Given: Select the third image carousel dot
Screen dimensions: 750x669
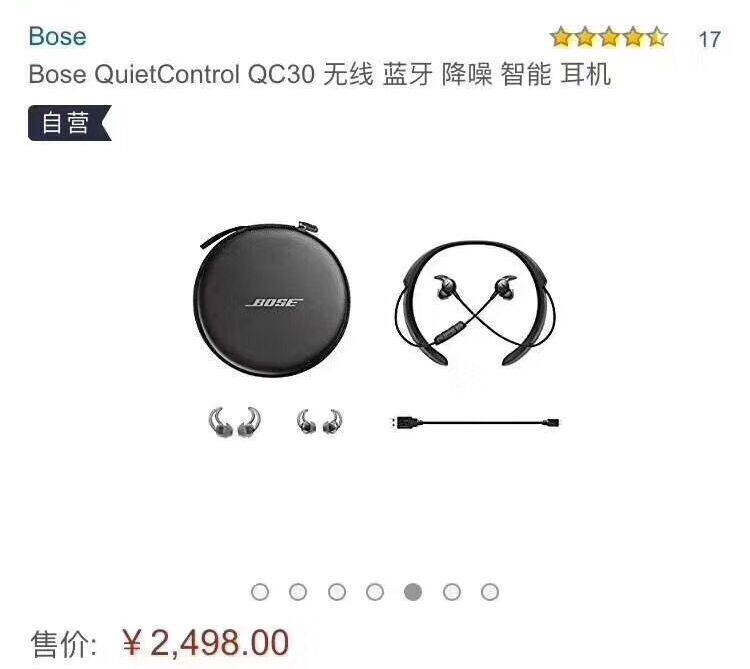Looking at the screenshot, I should pos(337,592).
